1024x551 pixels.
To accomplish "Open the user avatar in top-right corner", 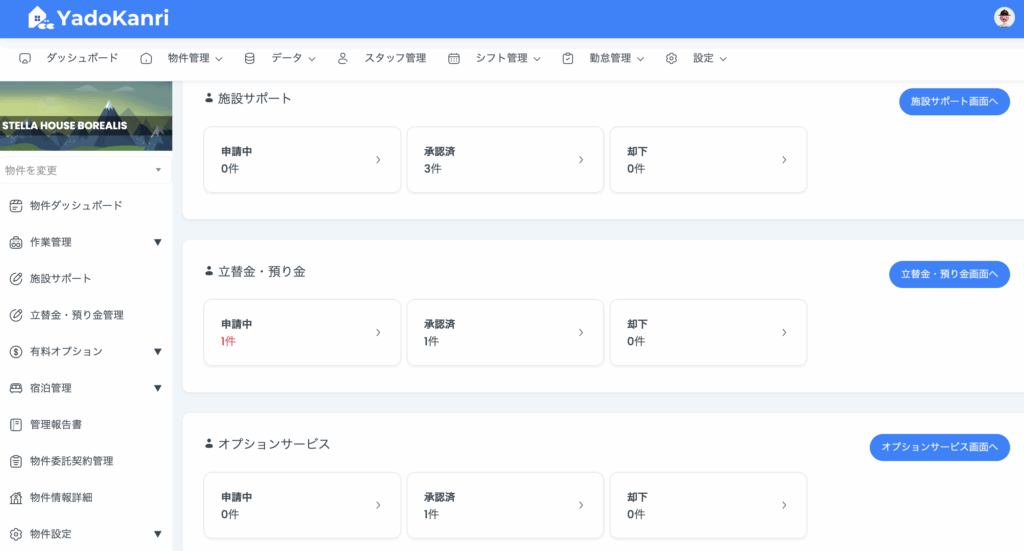I will point(1003,17).
